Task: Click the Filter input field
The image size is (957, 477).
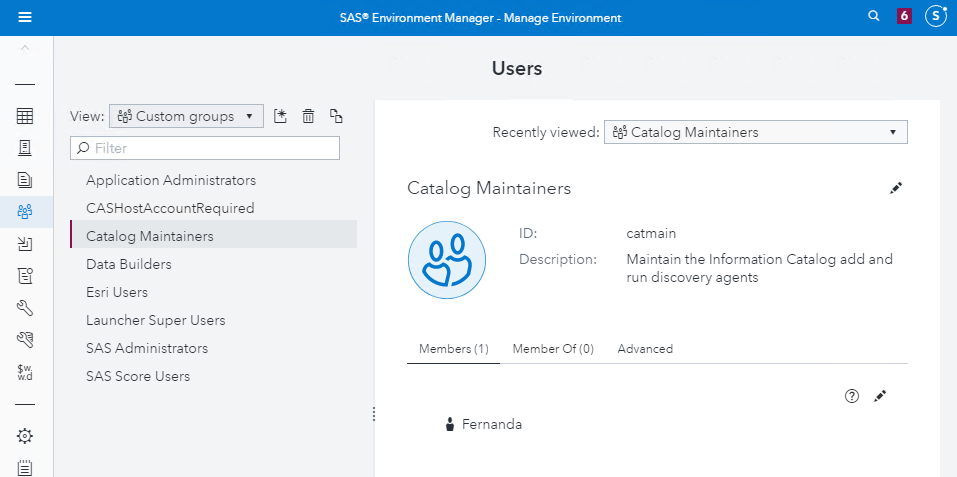Action: click(205, 148)
